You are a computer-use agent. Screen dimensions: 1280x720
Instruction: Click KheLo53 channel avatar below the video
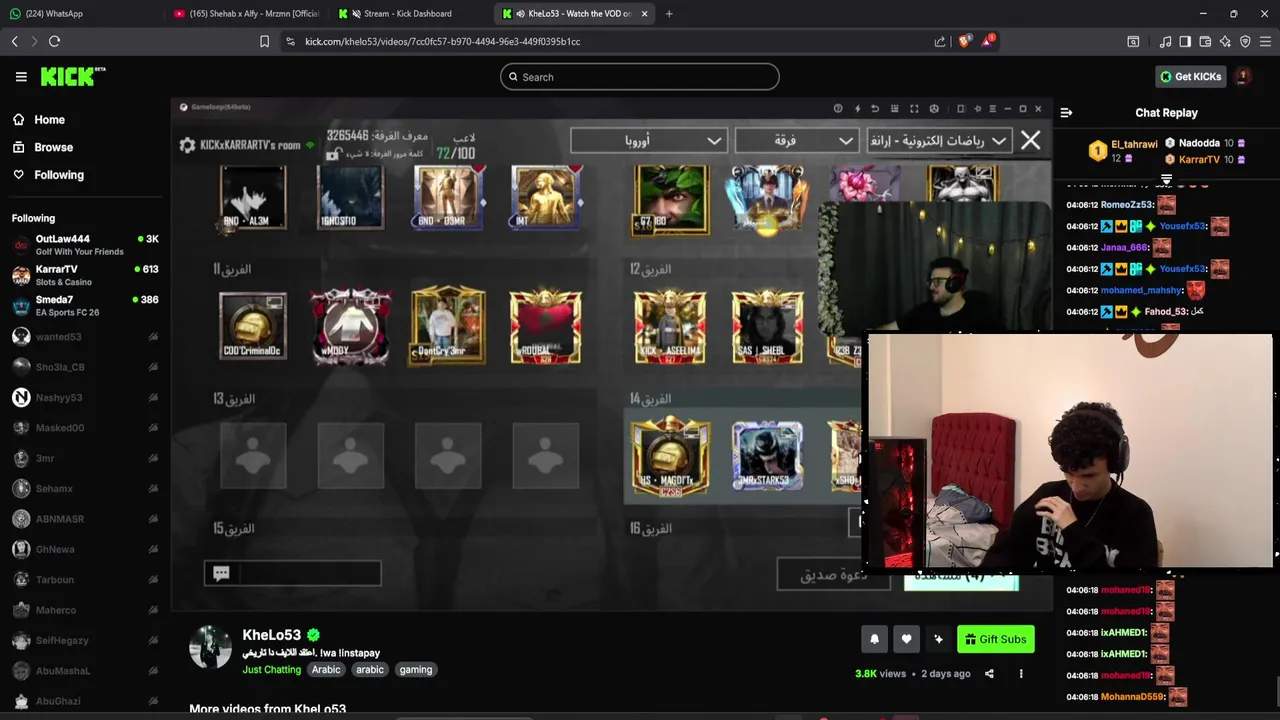(x=210, y=647)
